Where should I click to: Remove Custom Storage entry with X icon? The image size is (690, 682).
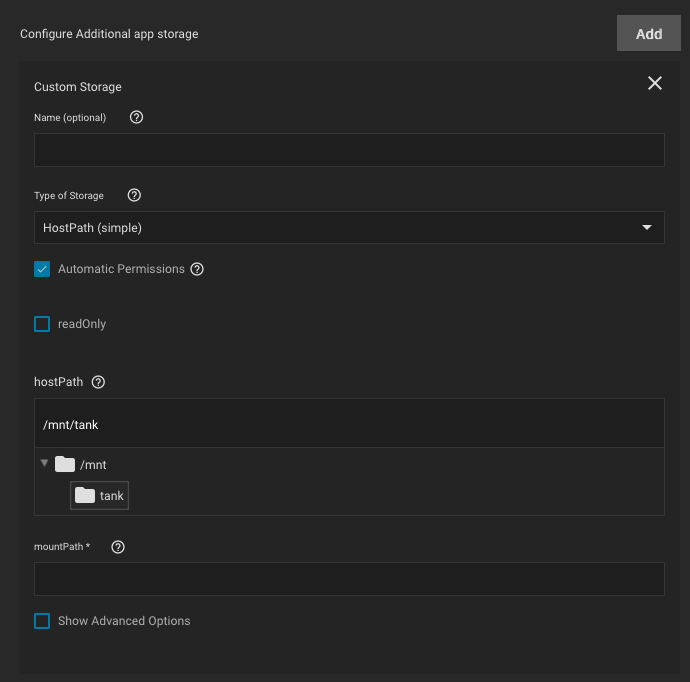tap(655, 83)
